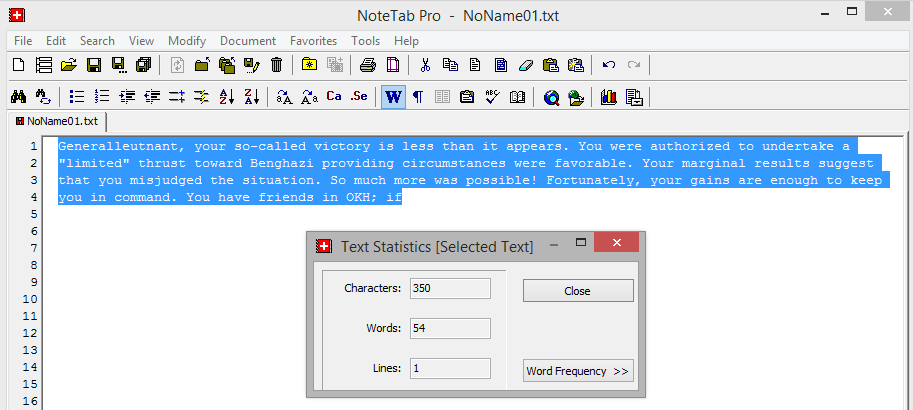The image size is (913, 410).
Task: Open print preview with the pink page icon
Action: 393,65
